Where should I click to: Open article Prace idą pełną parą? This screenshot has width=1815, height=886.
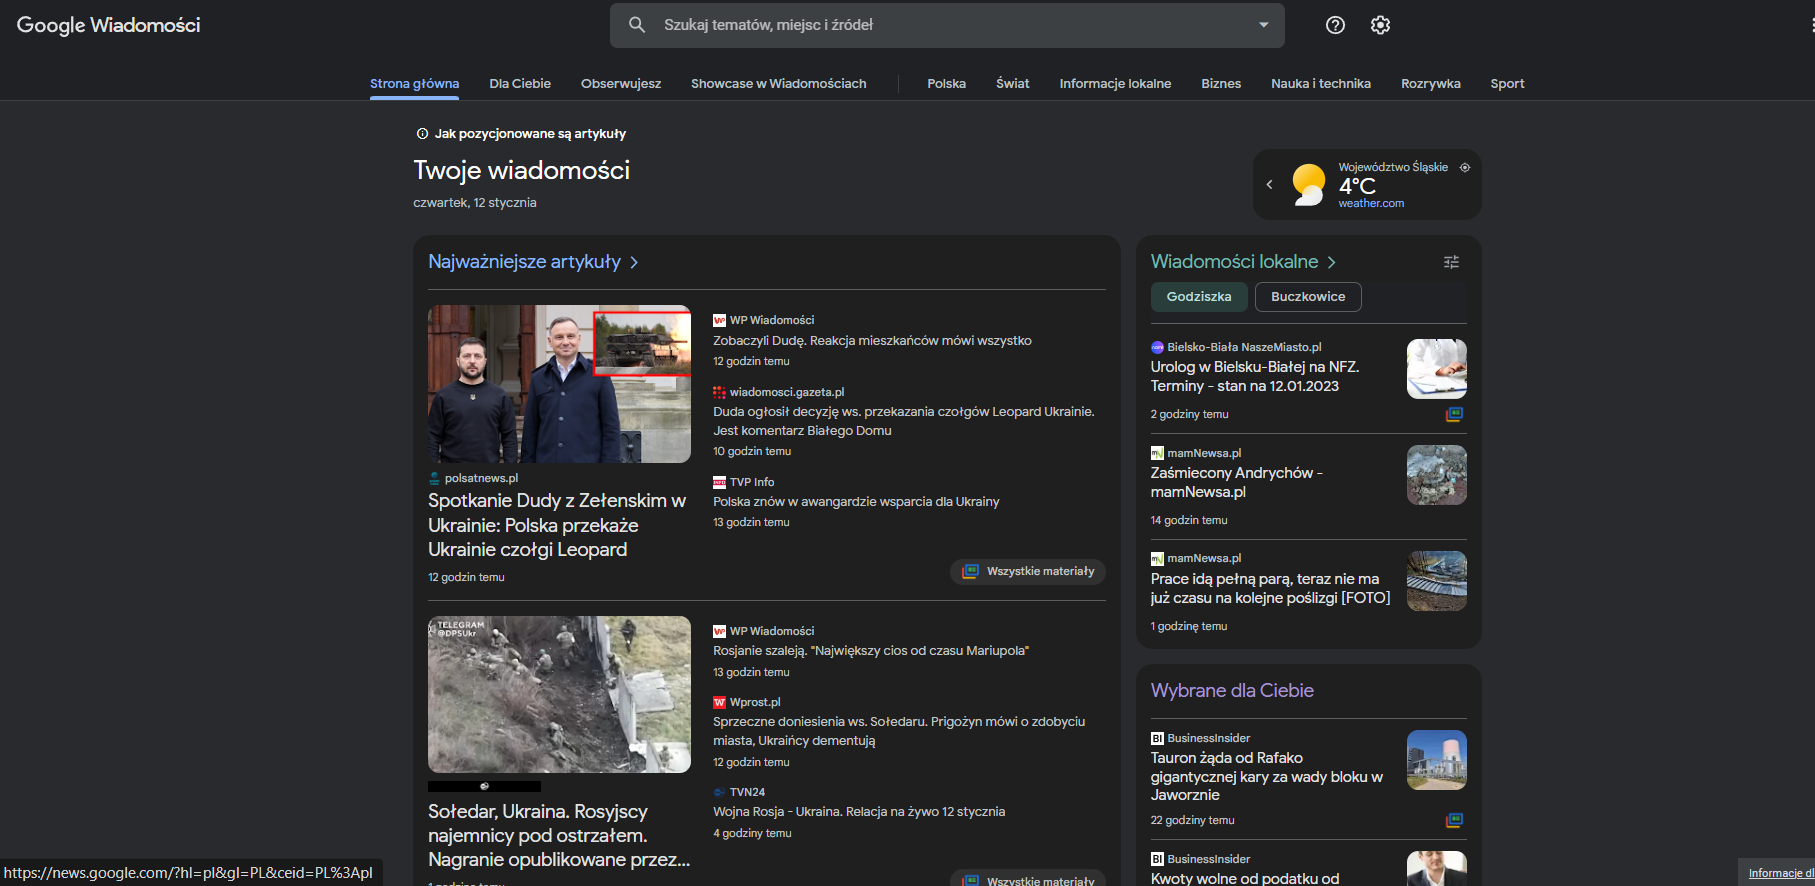point(1270,589)
